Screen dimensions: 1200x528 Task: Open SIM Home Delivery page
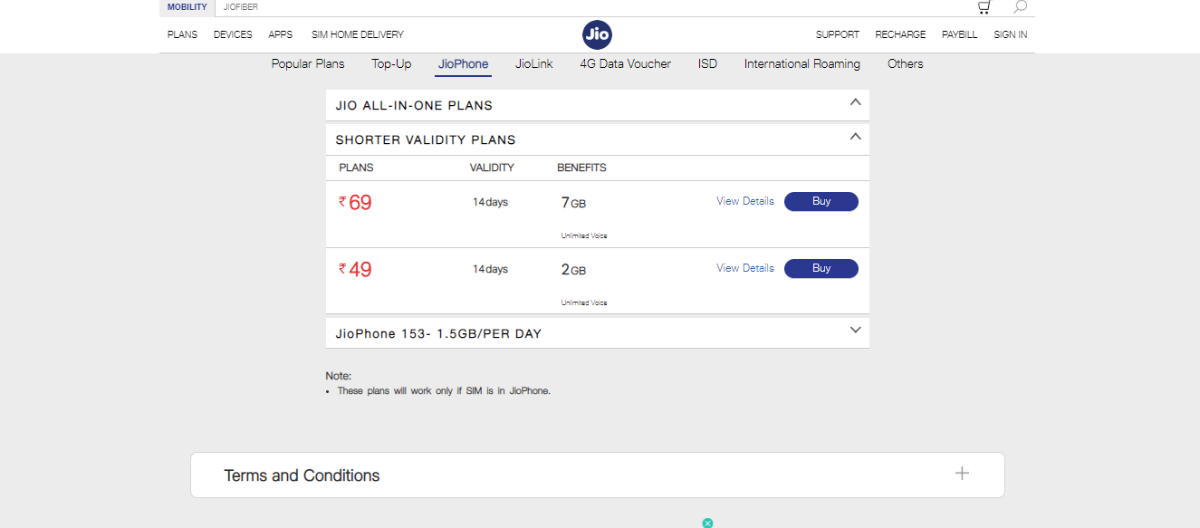click(x=357, y=35)
